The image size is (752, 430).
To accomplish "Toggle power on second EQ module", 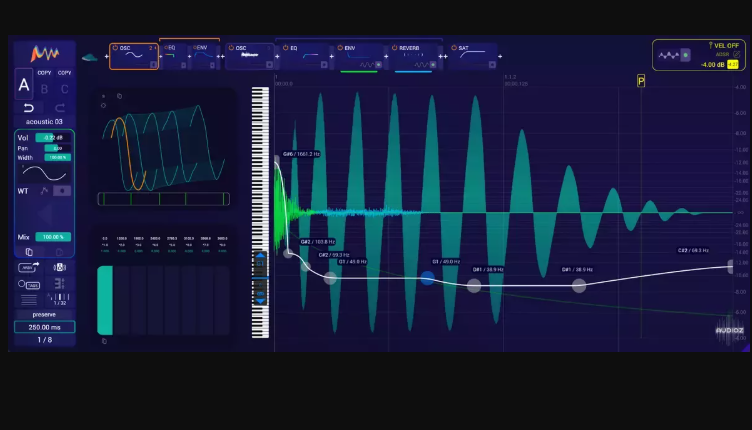I will [x=286, y=47].
